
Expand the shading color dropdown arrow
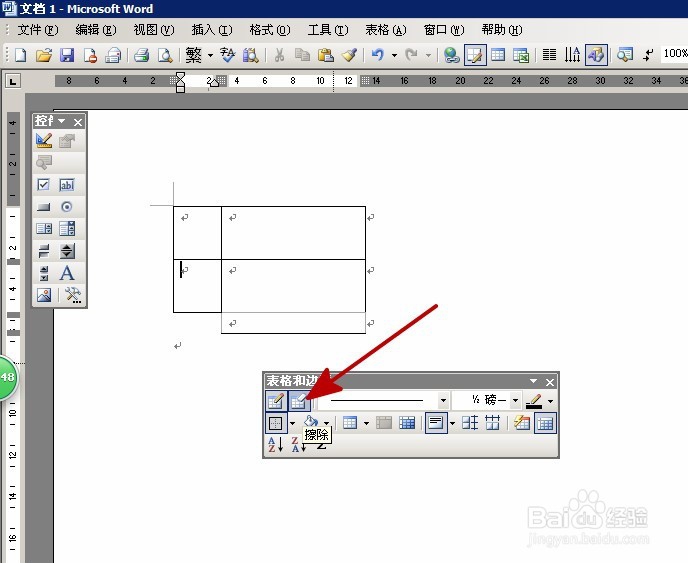326,423
